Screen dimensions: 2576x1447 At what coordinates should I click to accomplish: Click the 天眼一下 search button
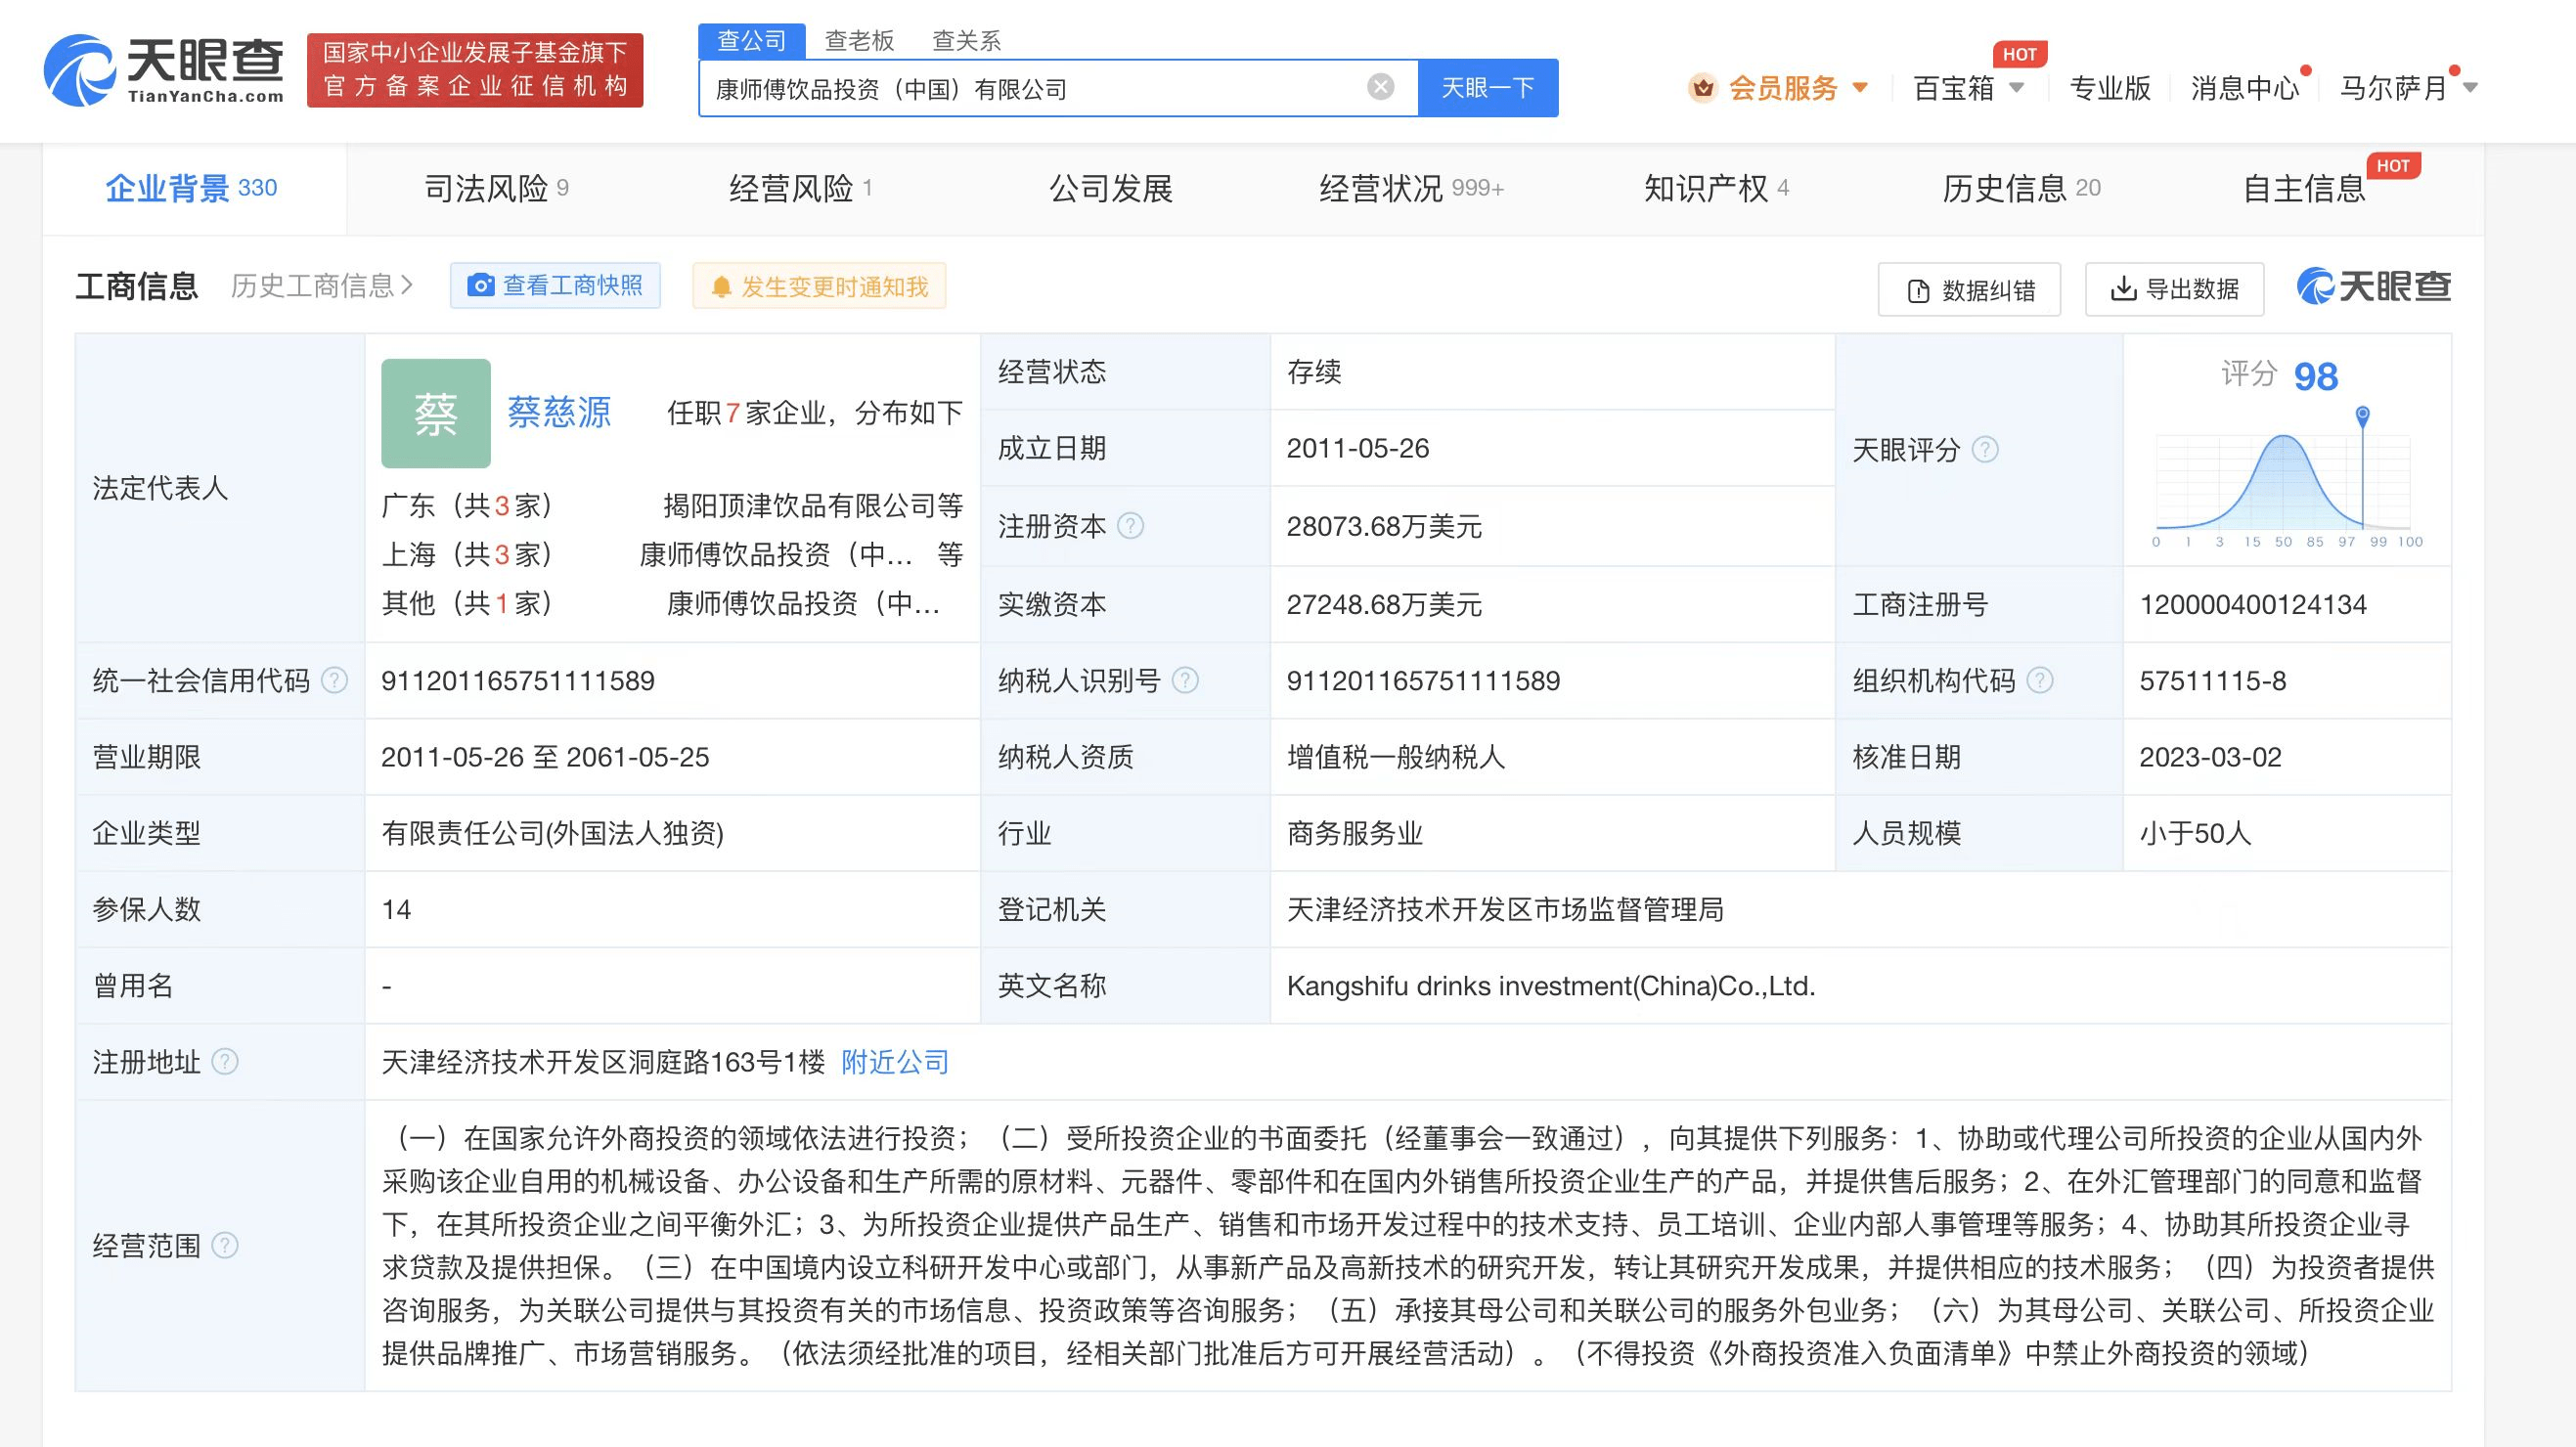[1487, 88]
